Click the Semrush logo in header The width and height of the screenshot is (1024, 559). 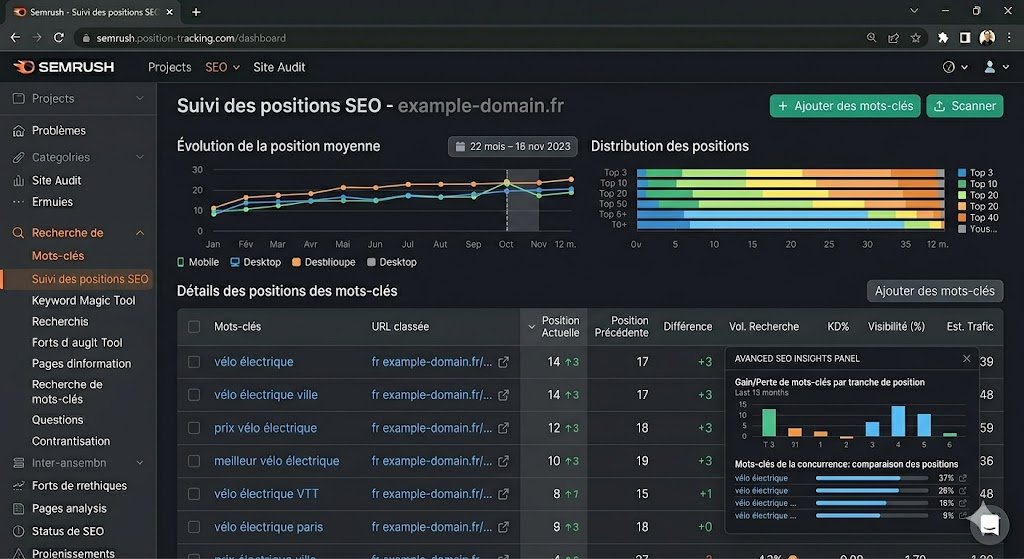[x=63, y=67]
